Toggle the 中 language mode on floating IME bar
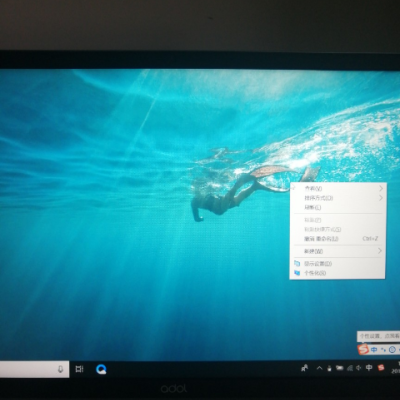 [374, 349]
